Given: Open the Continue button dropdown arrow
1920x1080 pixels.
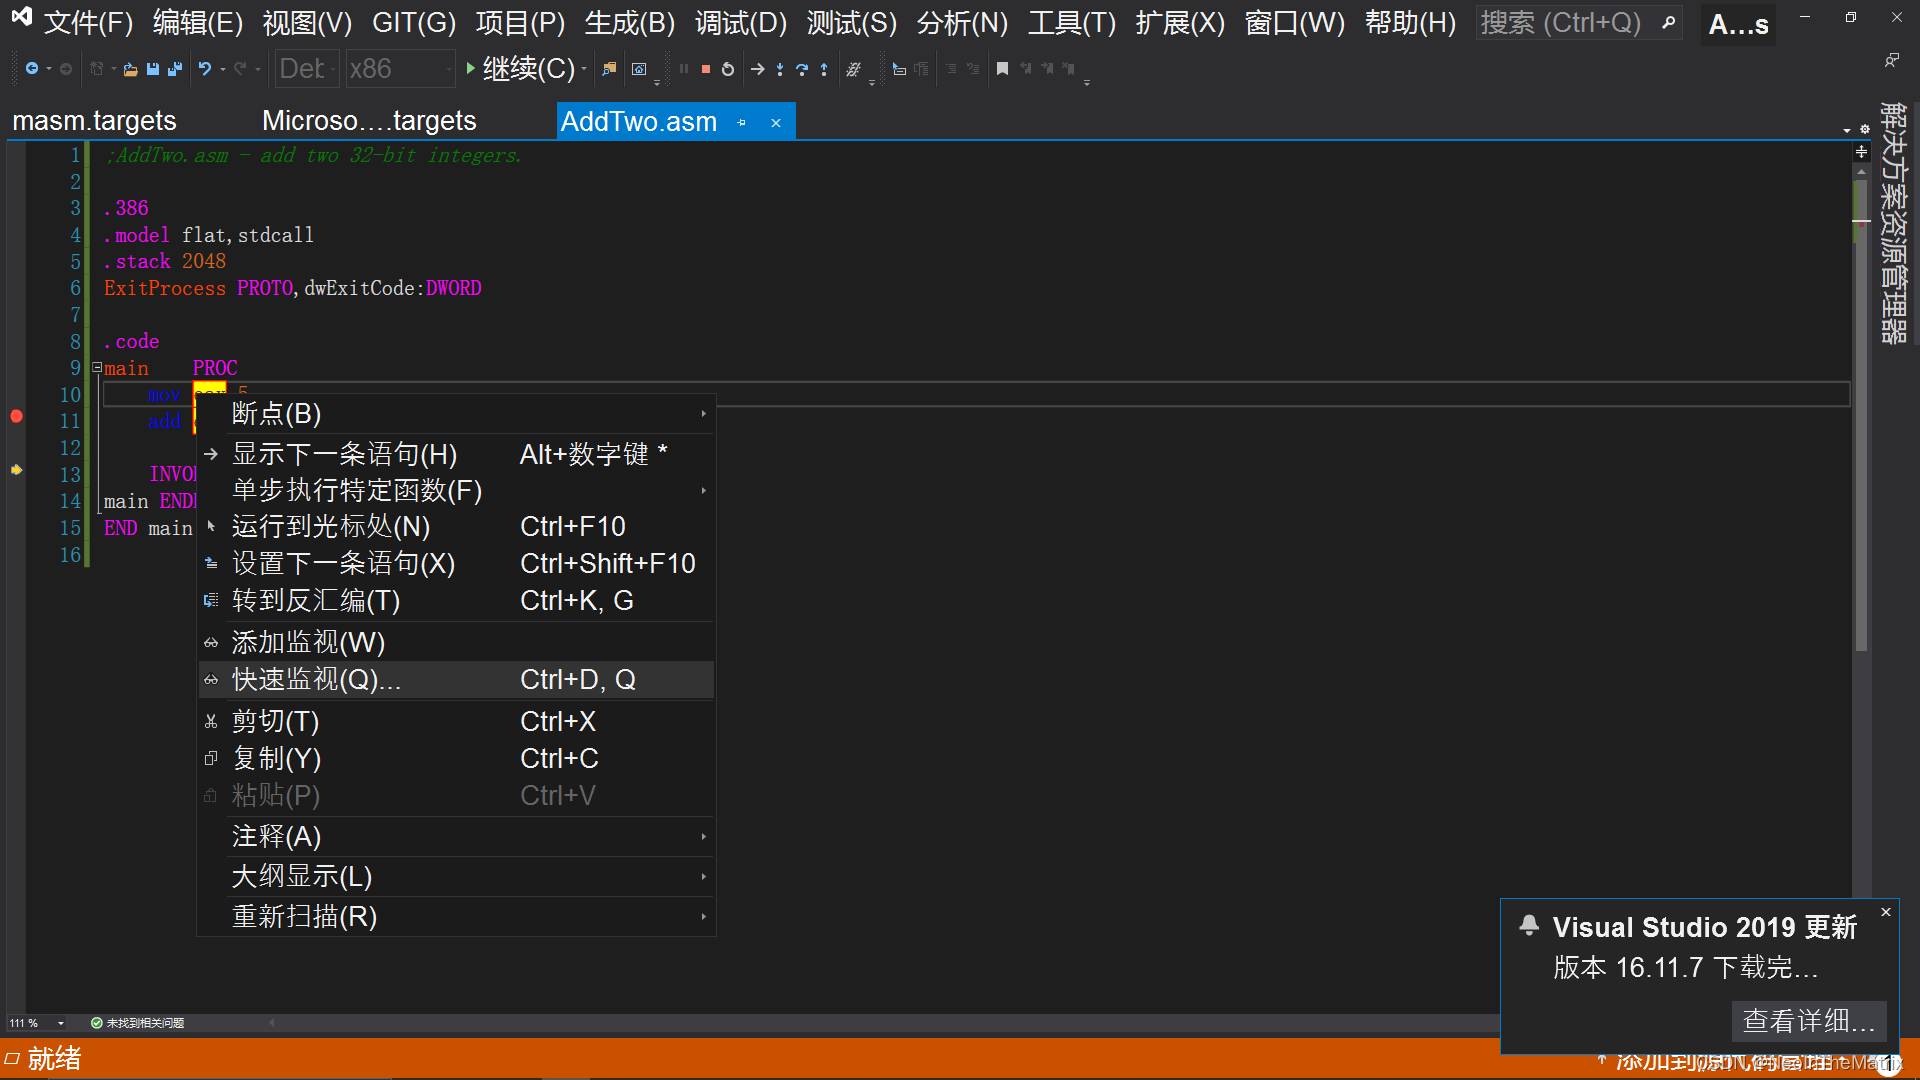Looking at the screenshot, I should click(x=584, y=69).
